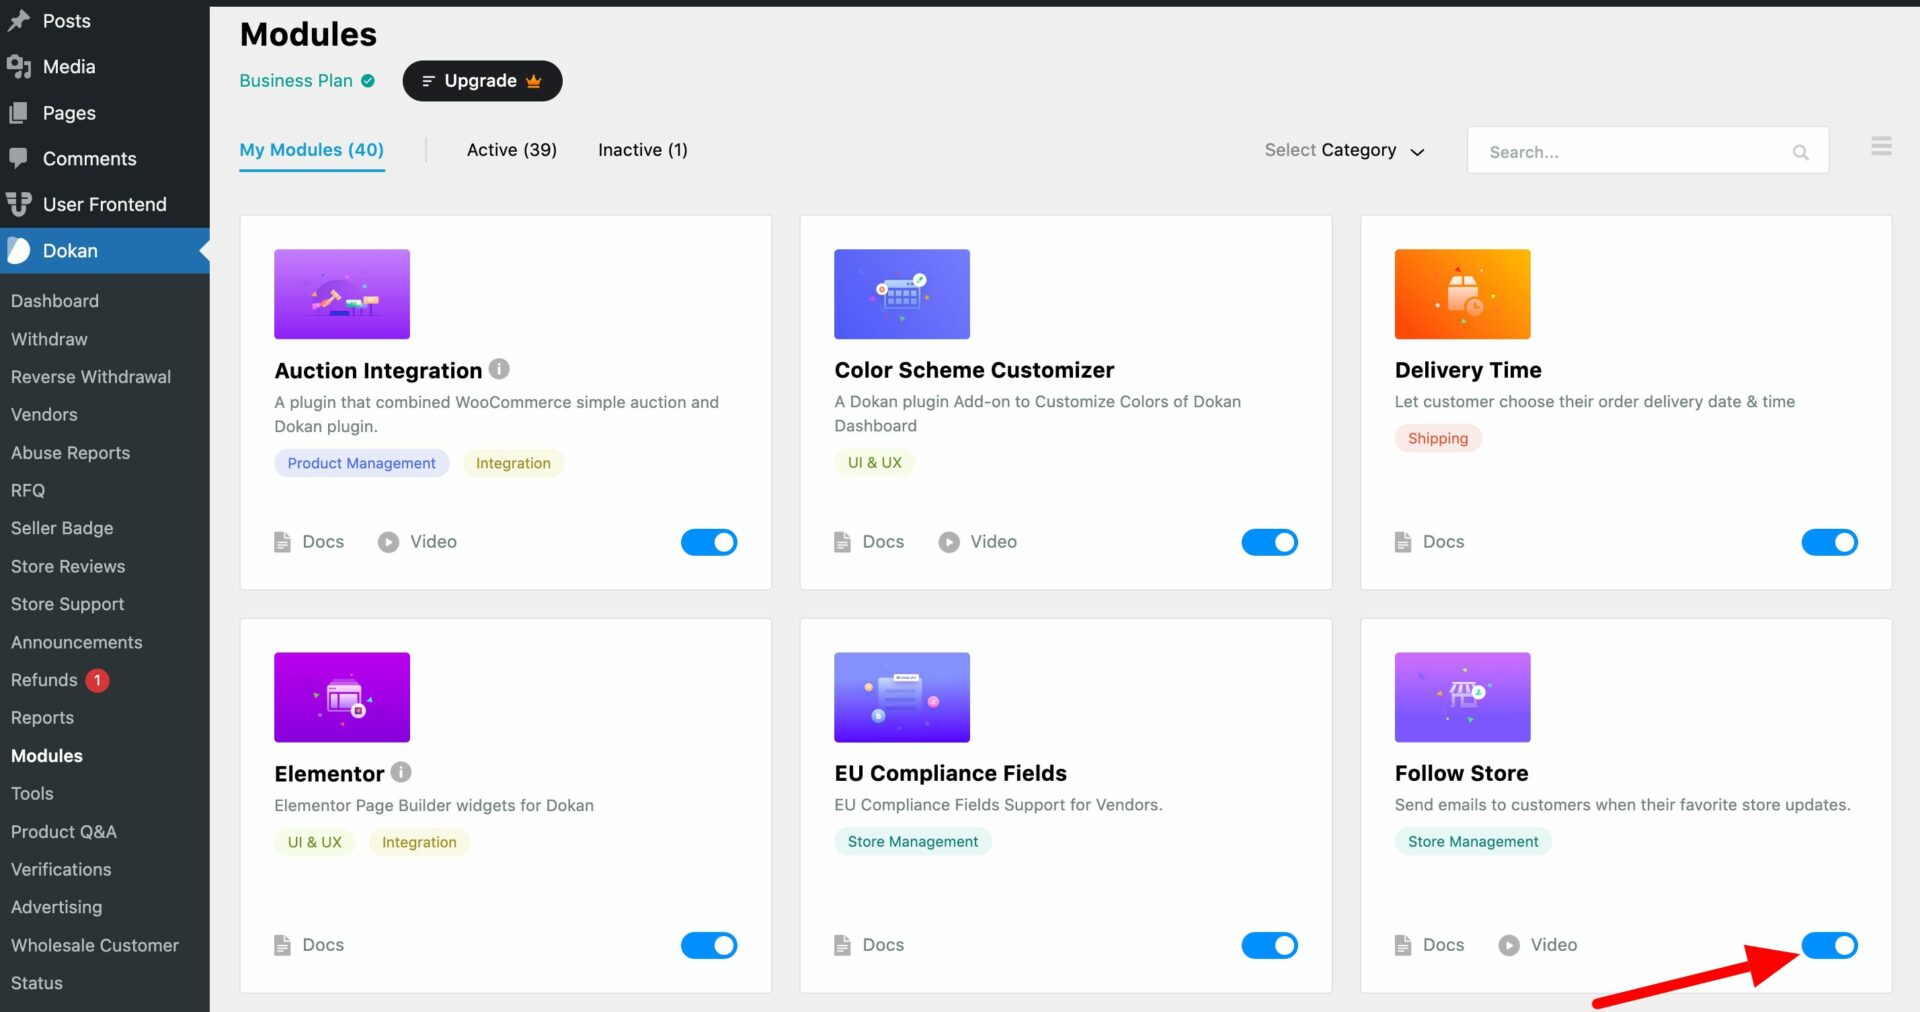Click Follow Store video play icon
1920x1012 pixels.
[x=1509, y=945]
